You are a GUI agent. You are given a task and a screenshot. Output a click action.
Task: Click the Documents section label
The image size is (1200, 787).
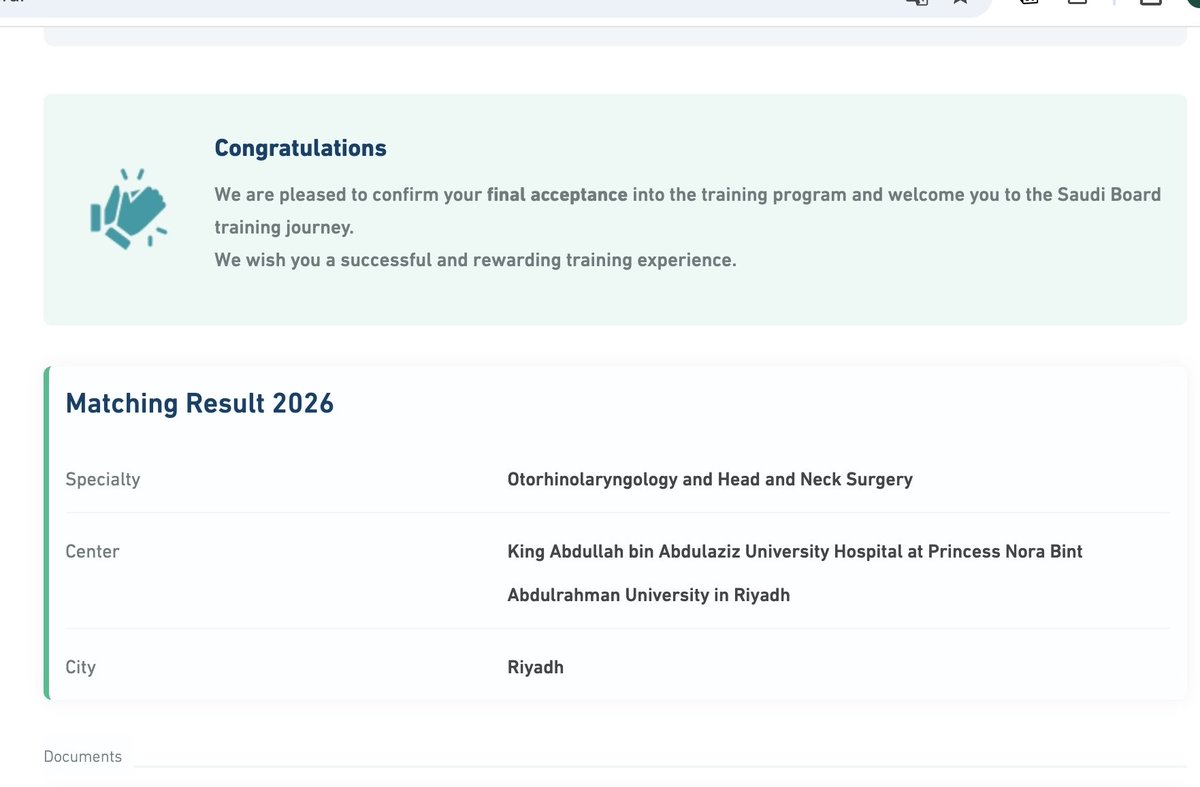(x=83, y=756)
